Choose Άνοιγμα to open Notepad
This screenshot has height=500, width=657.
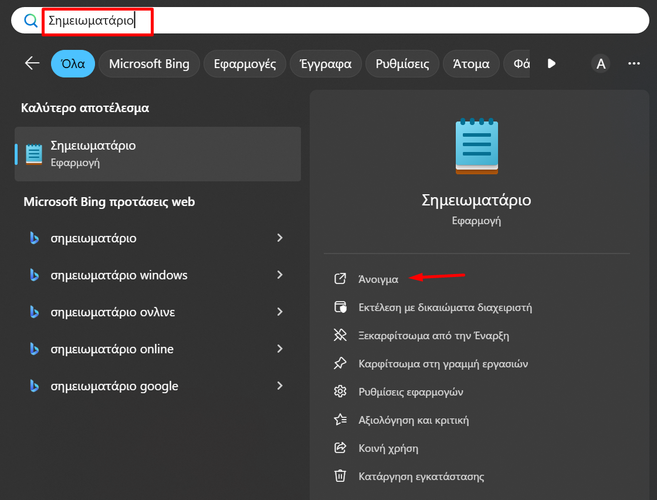coord(378,279)
